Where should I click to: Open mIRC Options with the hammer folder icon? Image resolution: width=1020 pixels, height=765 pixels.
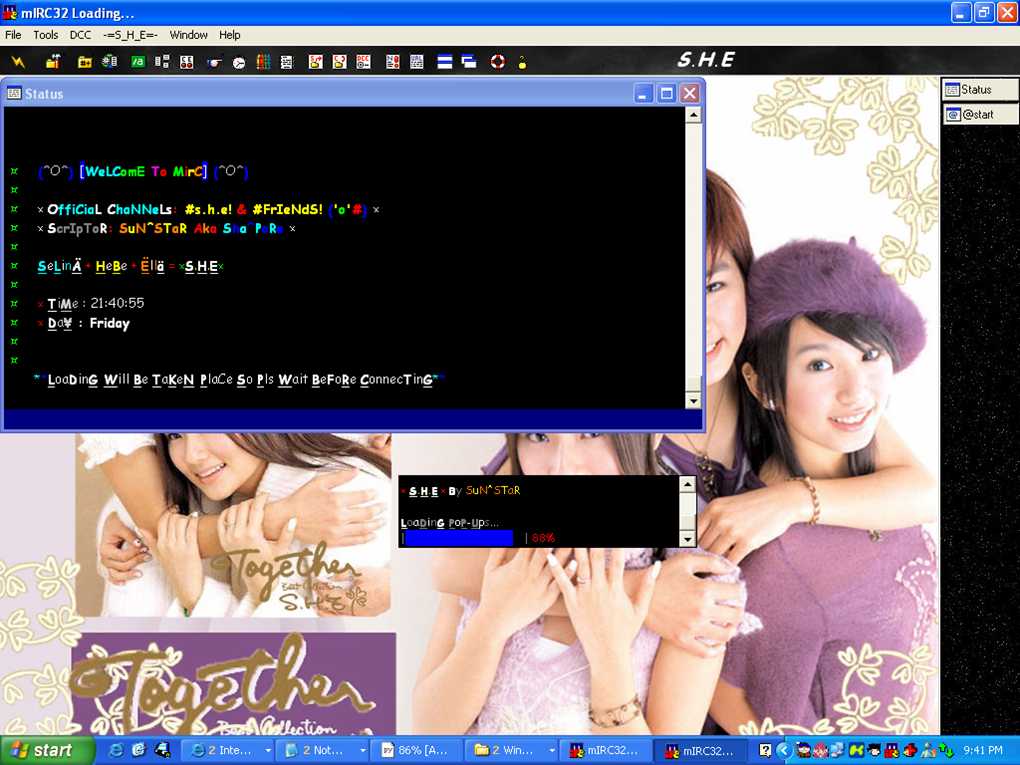53,62
